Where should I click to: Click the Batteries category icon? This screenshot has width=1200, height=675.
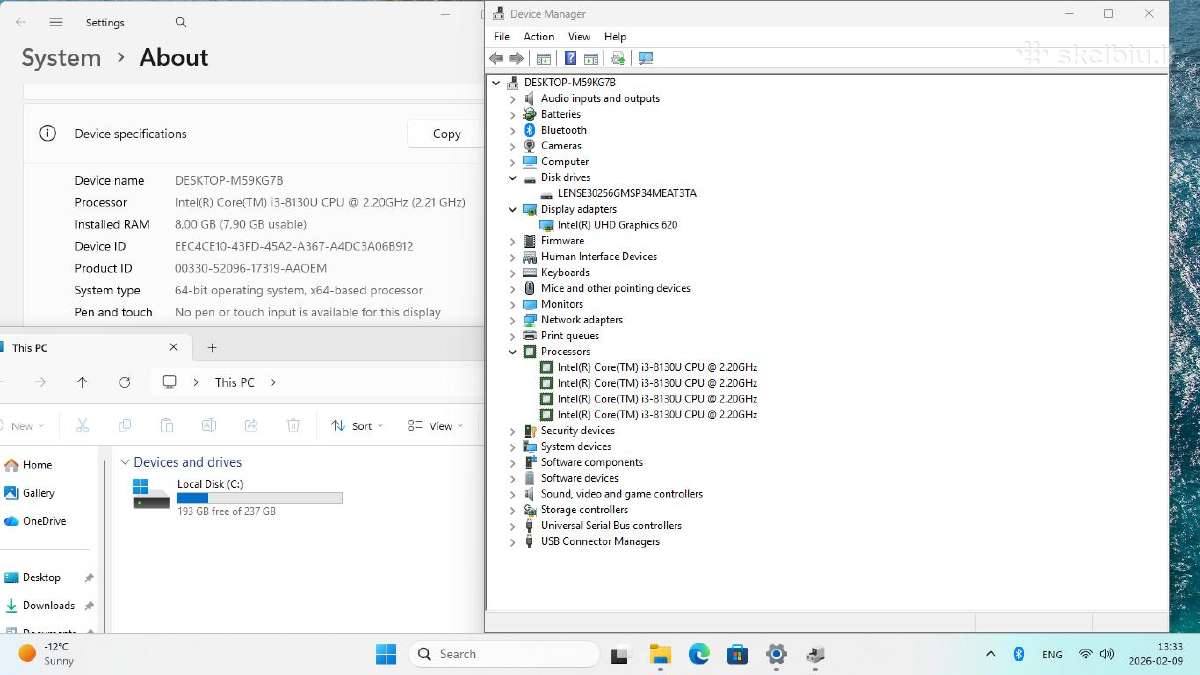pos(530,114)
